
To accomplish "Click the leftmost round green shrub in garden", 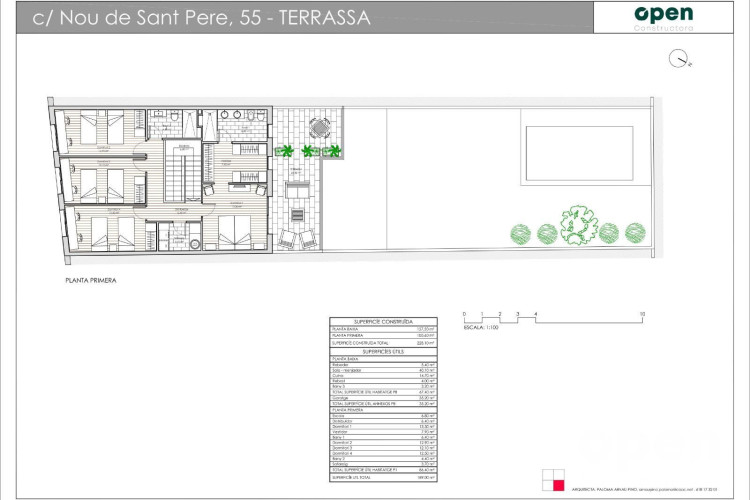I will [x=520, y=234].
